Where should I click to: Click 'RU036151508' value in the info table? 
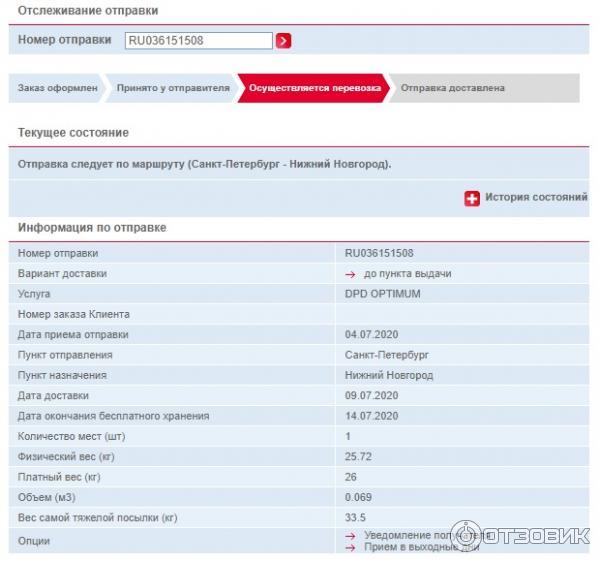(379, 253)
